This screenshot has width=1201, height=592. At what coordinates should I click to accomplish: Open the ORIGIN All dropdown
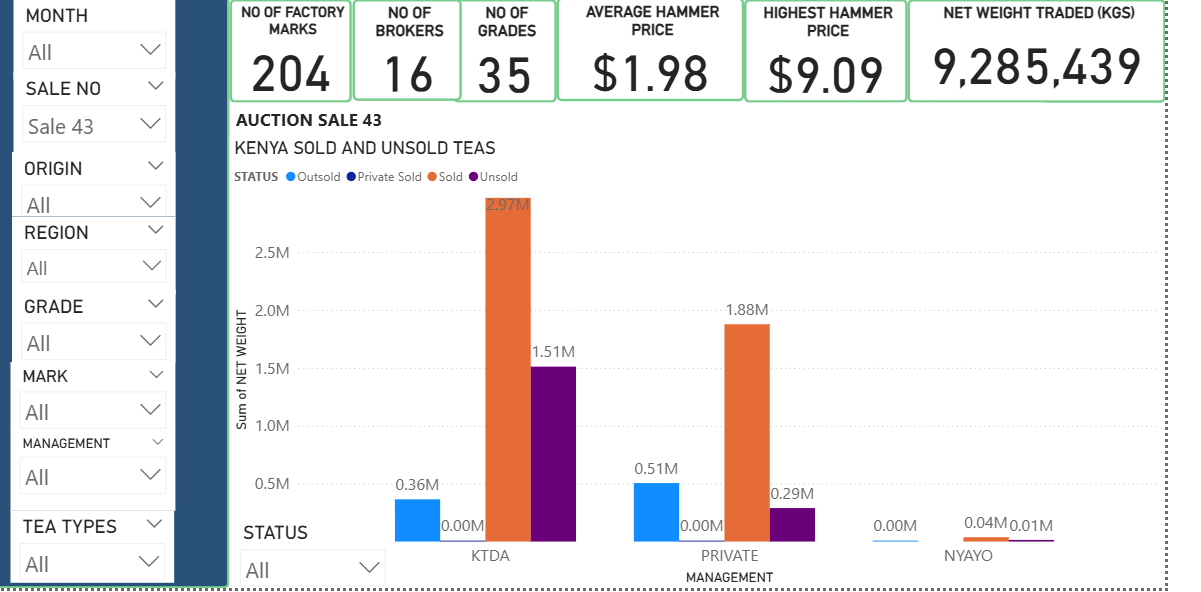point(151,203)
